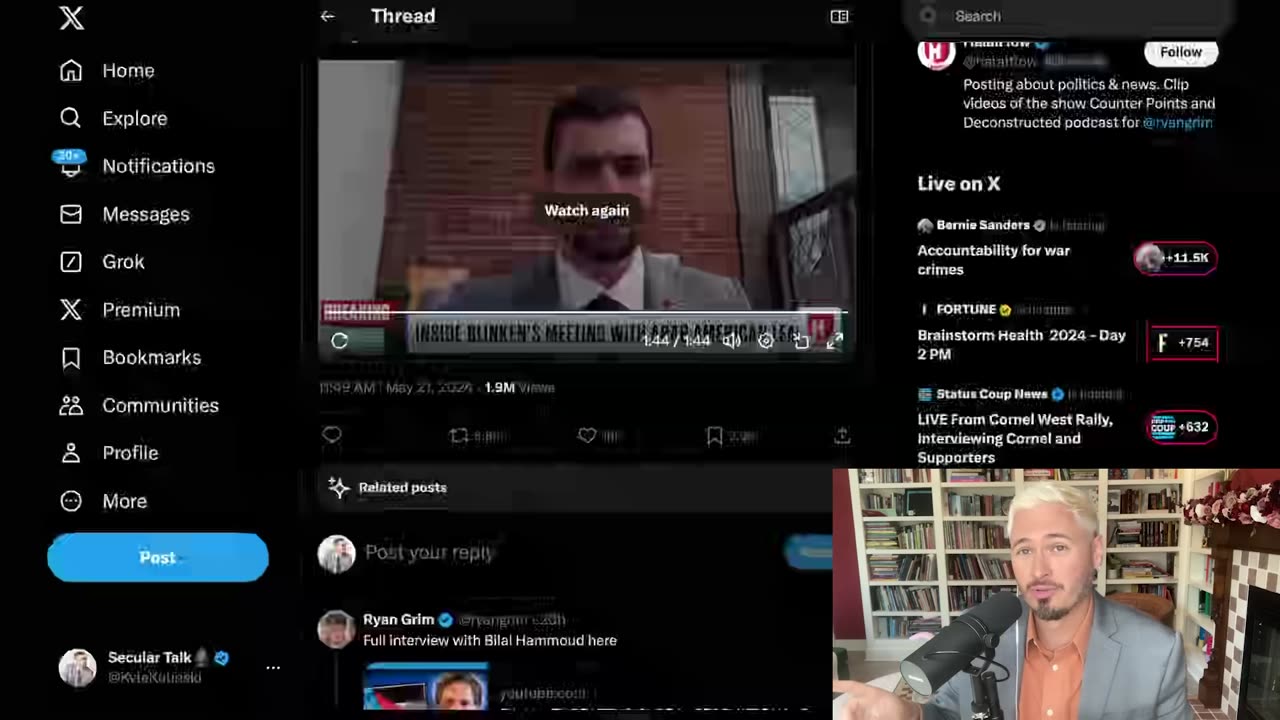Open Ryan Grim's name in reply
Screen dimensions: 1280x720
(398, 620)
